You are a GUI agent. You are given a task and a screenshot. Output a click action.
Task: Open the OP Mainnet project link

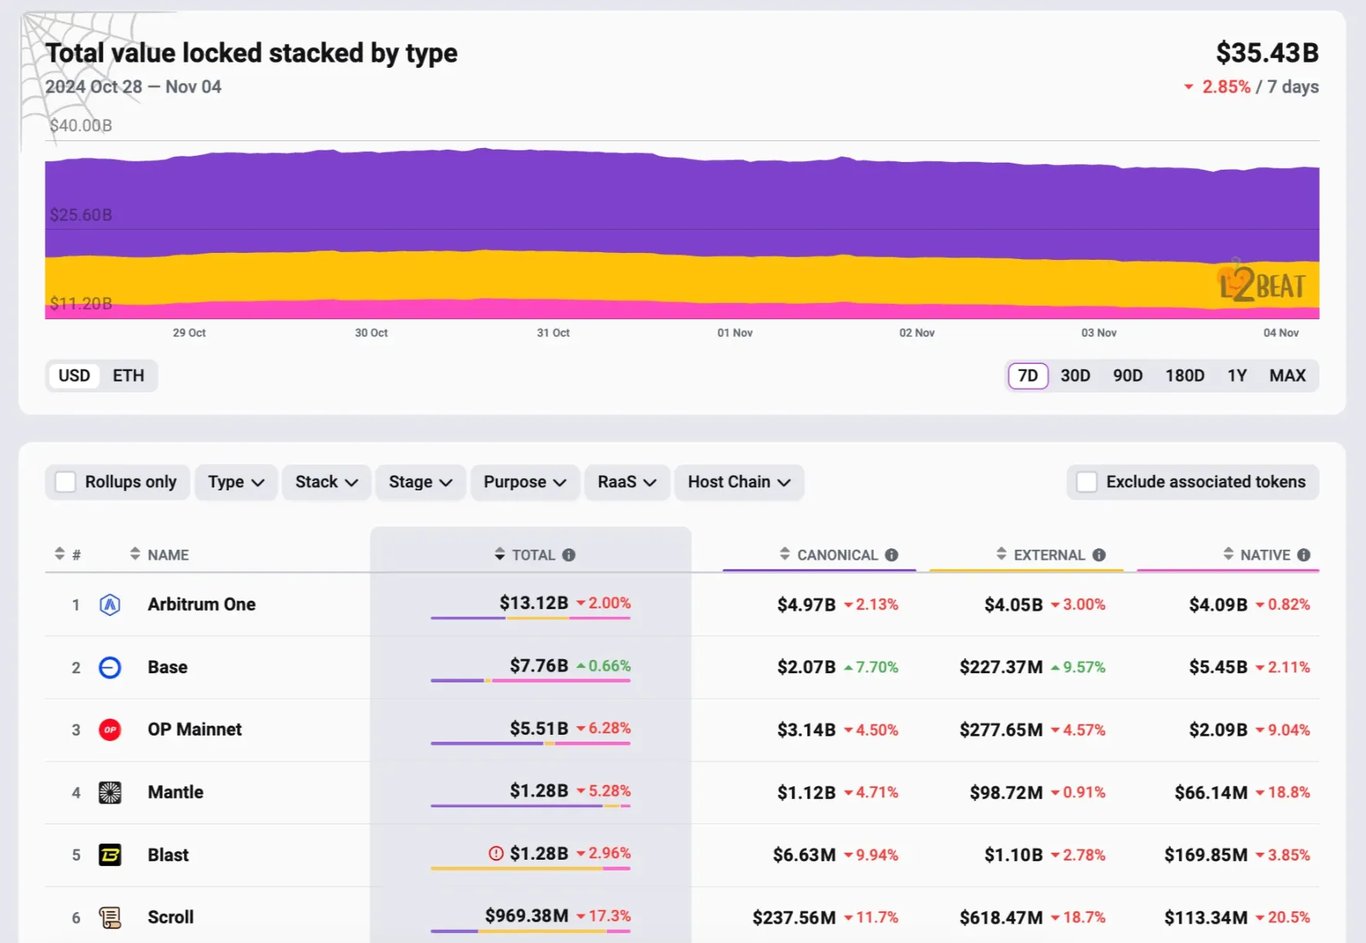(195, 730)
